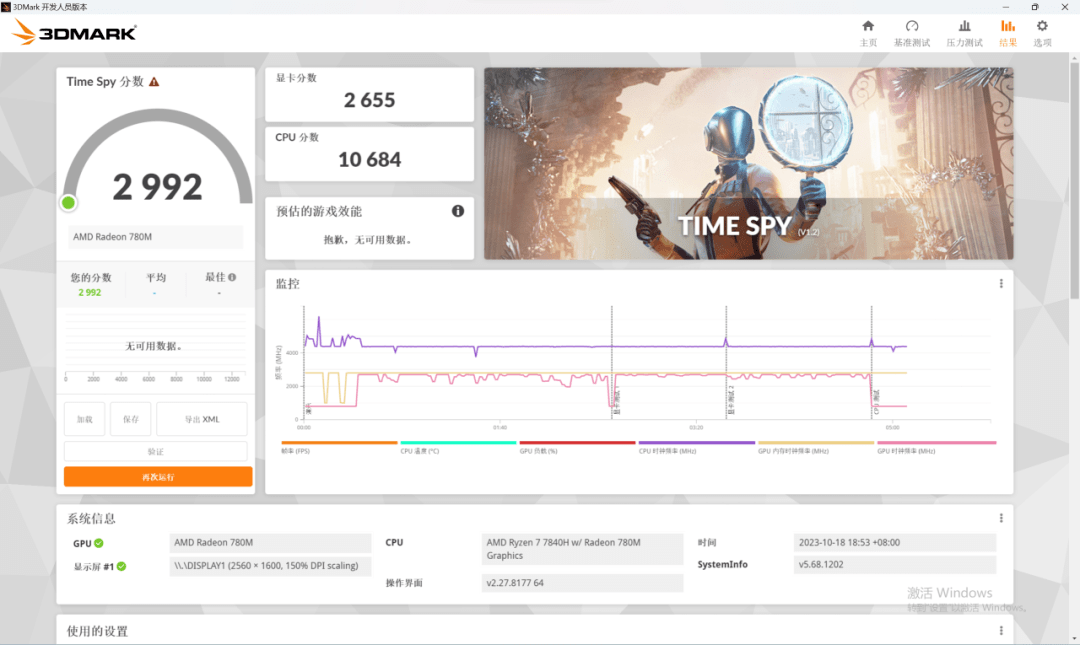
Task: Click the 监控 panel heading
Action: click(x=287, y=283)
